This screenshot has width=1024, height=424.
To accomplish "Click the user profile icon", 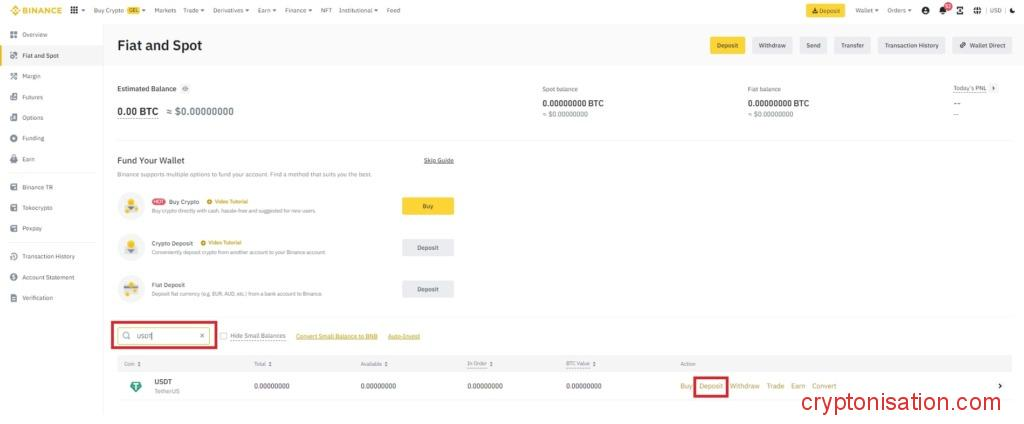I will pyautogui.click(x=925, y=10).
